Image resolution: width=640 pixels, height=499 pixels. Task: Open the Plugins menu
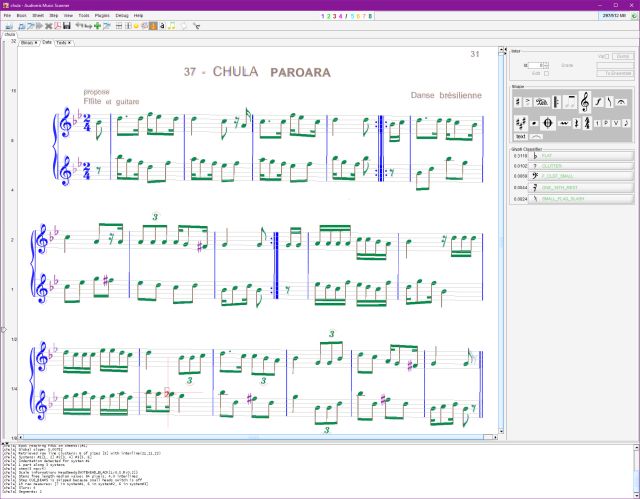(x=102, y=16)
